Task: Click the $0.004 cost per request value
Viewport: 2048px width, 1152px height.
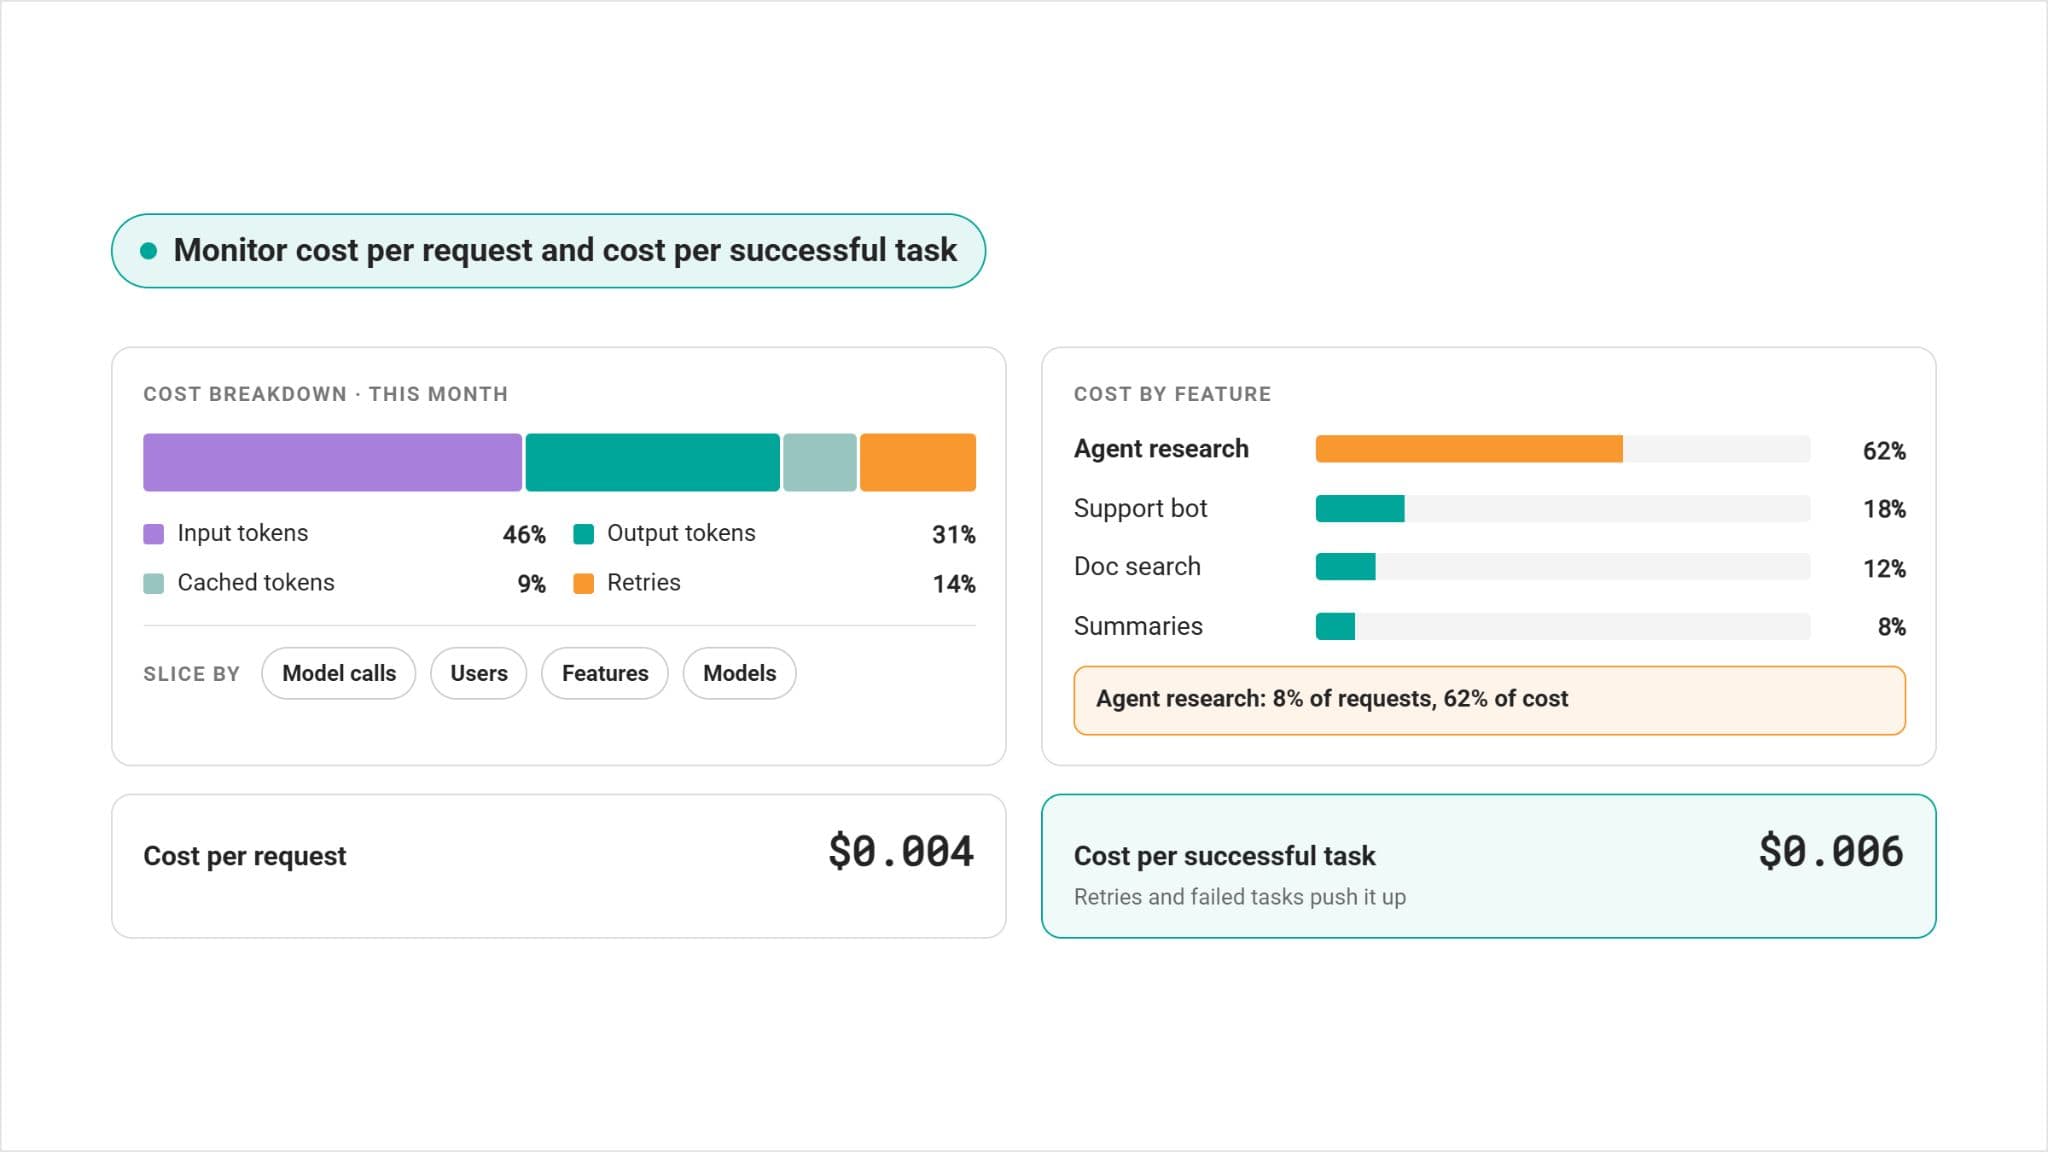Action: 900,852
